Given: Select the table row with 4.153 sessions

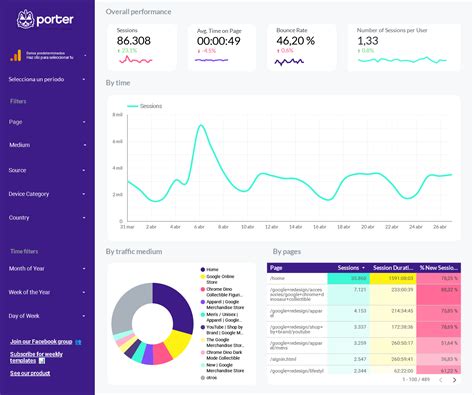Looking at the screenshot, I should [364, 313].
